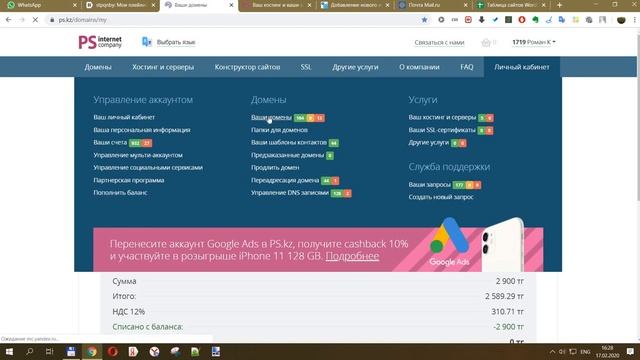Screen dimensions: 640x360
Task: Click the PS Internet Company logo
Action: (100, 42)
